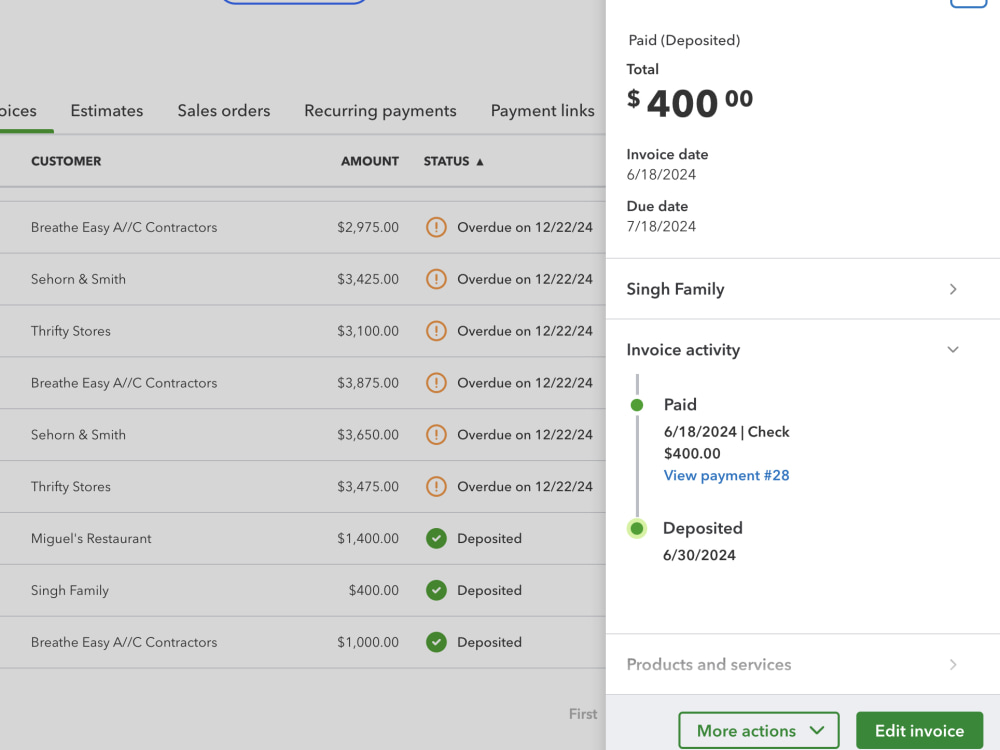Go to the Sales orders tab
The image size is (1000, 750).
[224, 111]
